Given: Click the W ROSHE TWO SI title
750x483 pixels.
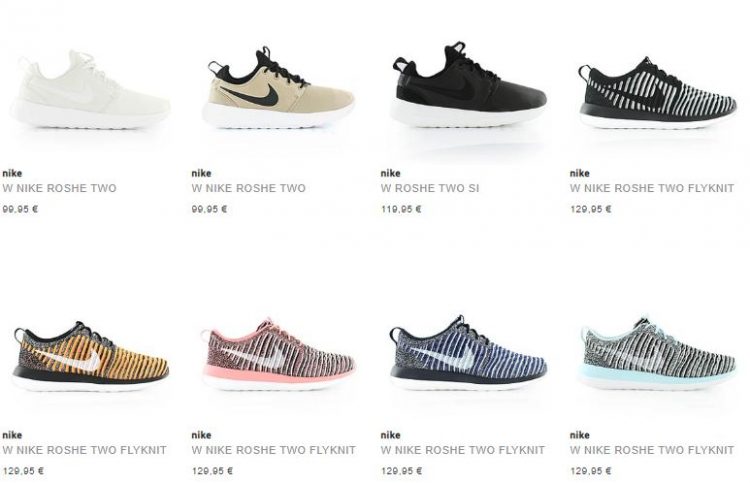Looking at the screenshot, I should pos(430,188).
